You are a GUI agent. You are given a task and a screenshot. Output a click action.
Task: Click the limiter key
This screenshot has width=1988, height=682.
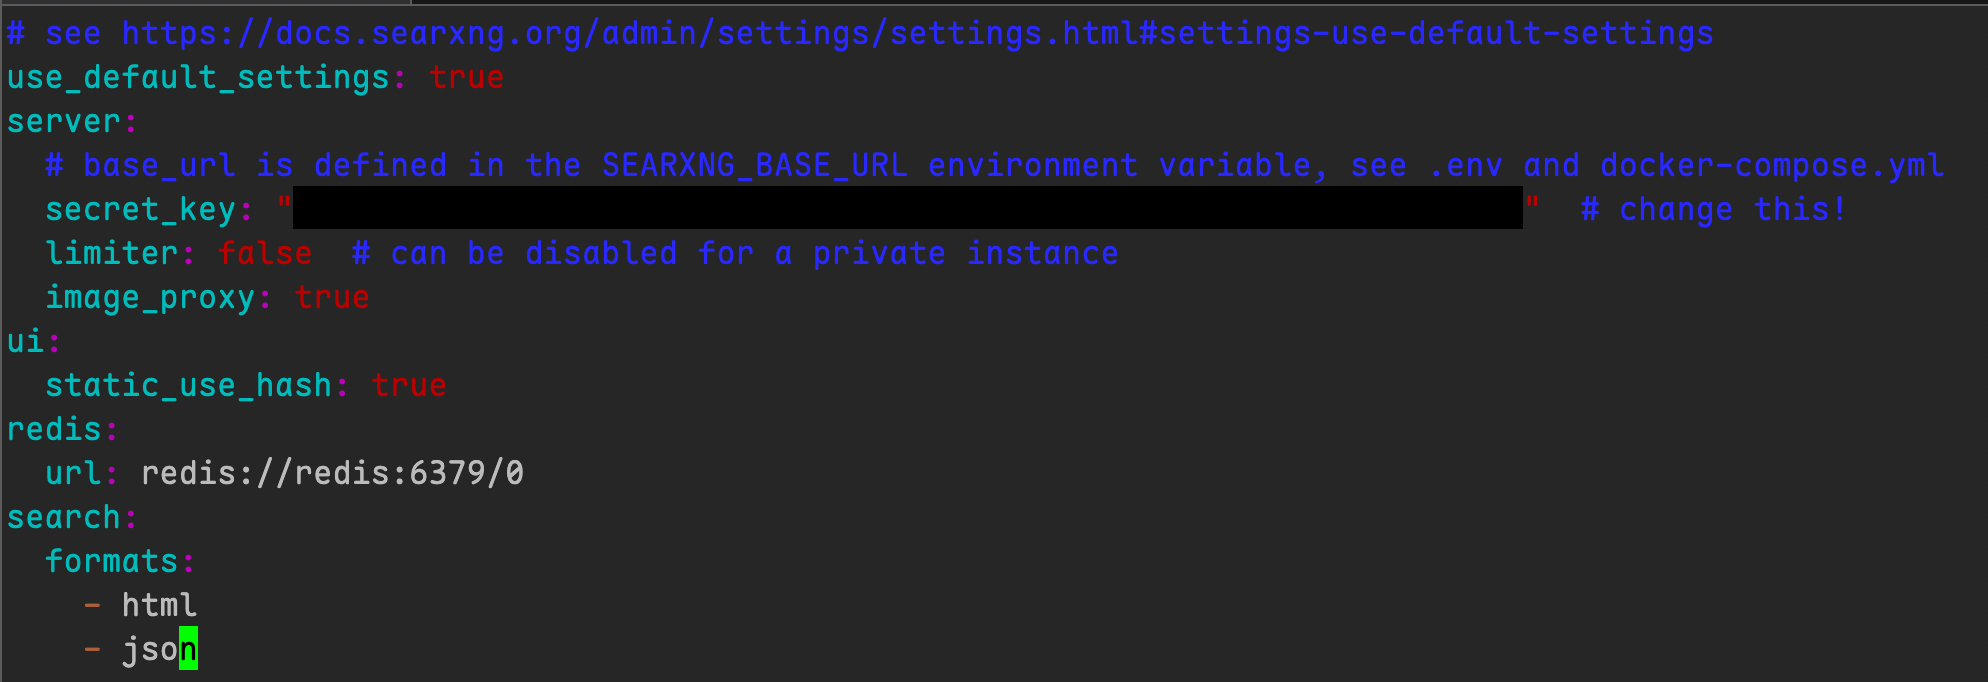click(112, 254)
